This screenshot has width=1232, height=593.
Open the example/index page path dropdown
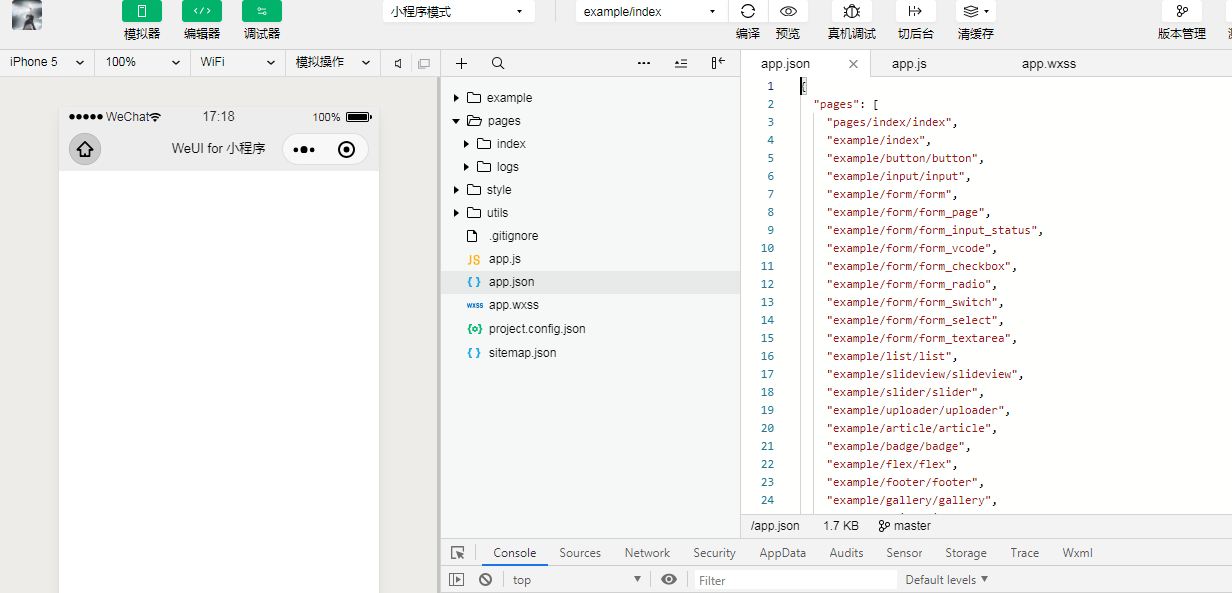pos(648,11)
